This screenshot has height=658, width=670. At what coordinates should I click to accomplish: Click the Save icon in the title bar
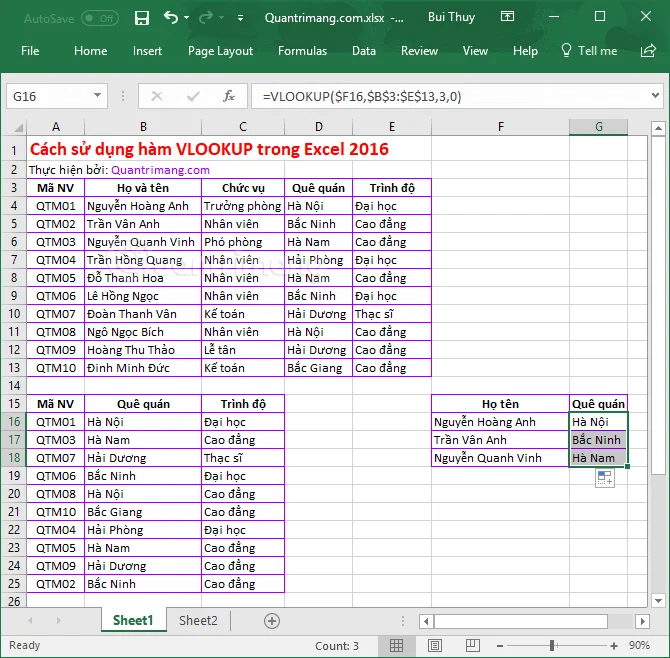point(141,18)
